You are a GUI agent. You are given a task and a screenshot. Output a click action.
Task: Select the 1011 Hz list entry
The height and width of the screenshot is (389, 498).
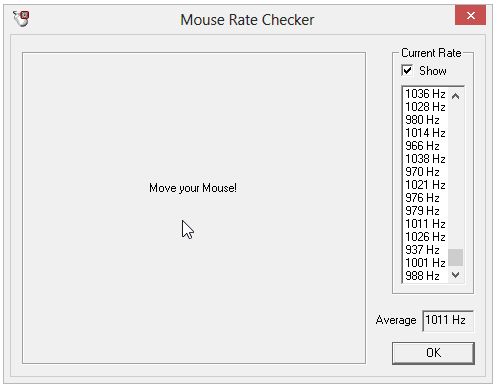[x=425, y=224]
